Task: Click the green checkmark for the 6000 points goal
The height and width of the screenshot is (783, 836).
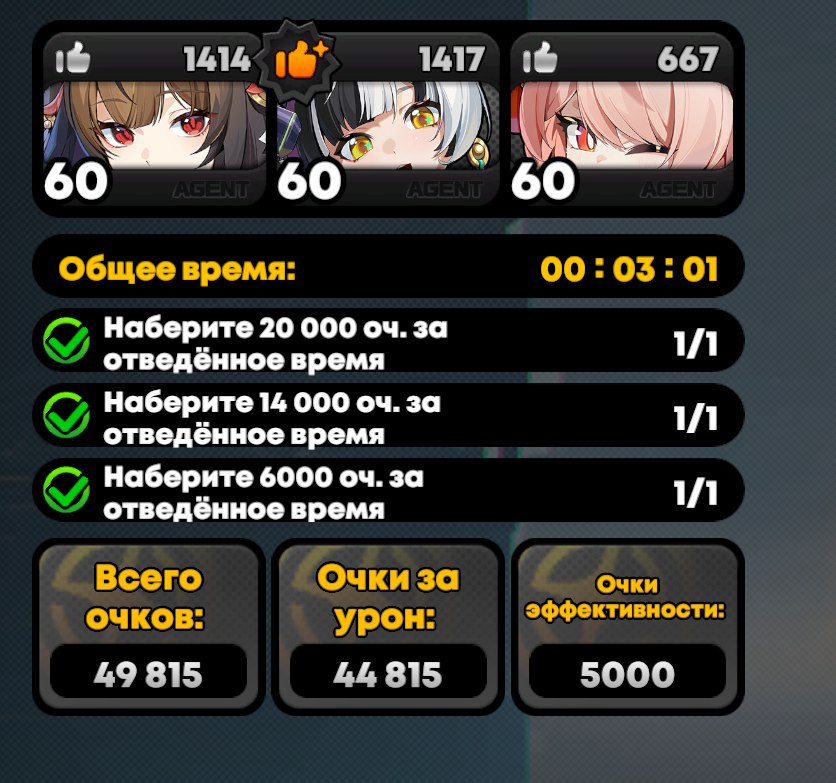Action: tap(67, 490)
